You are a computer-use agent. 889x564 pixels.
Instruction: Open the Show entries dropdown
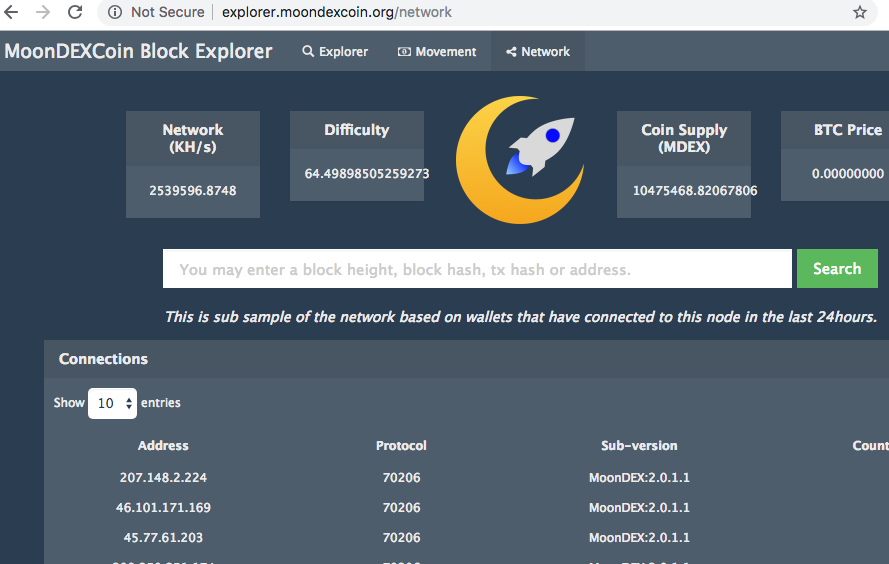coord(112,403)
